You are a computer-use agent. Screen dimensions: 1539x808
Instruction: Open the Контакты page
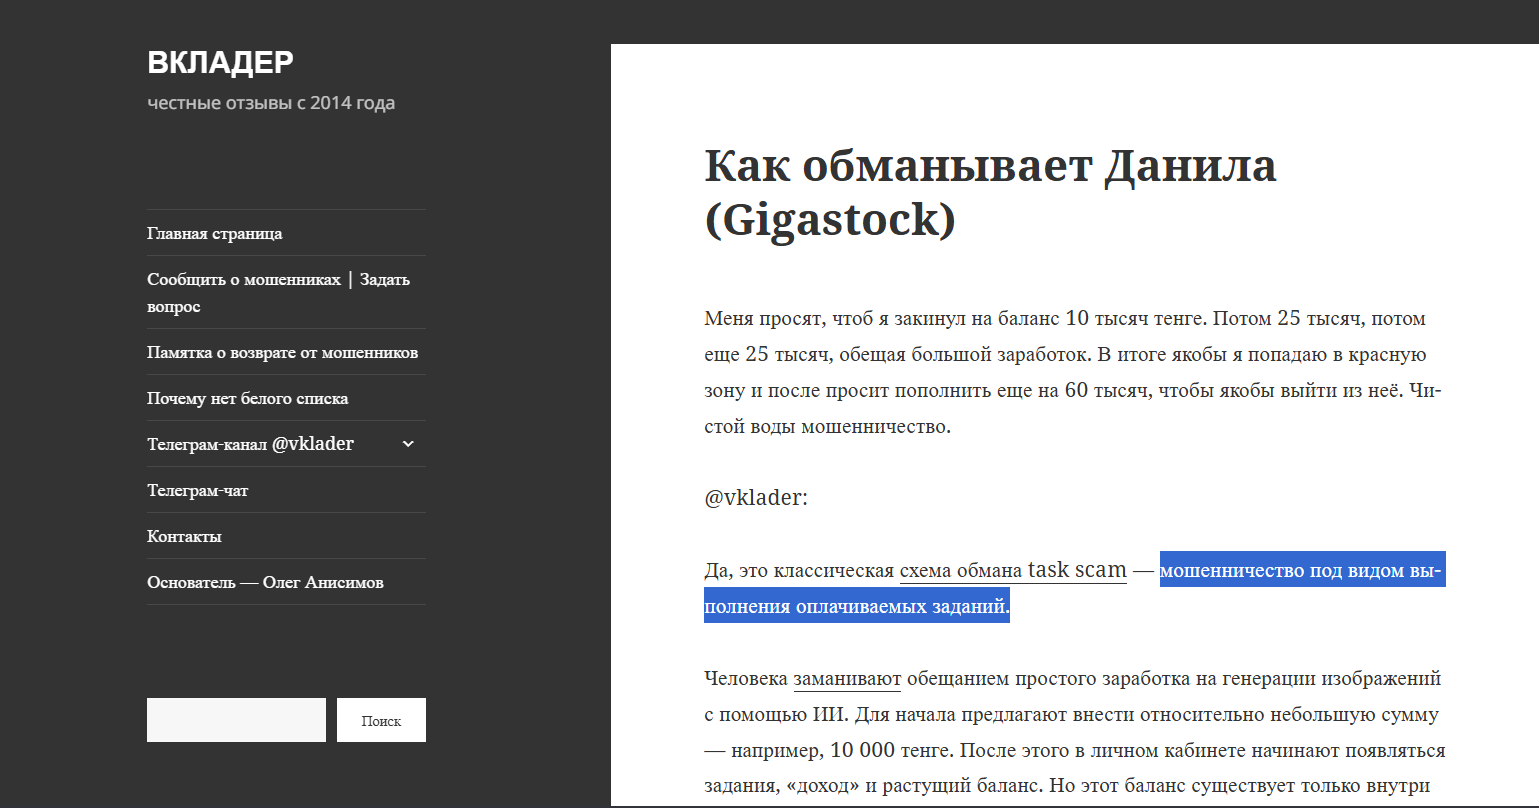tap(184, 536)
